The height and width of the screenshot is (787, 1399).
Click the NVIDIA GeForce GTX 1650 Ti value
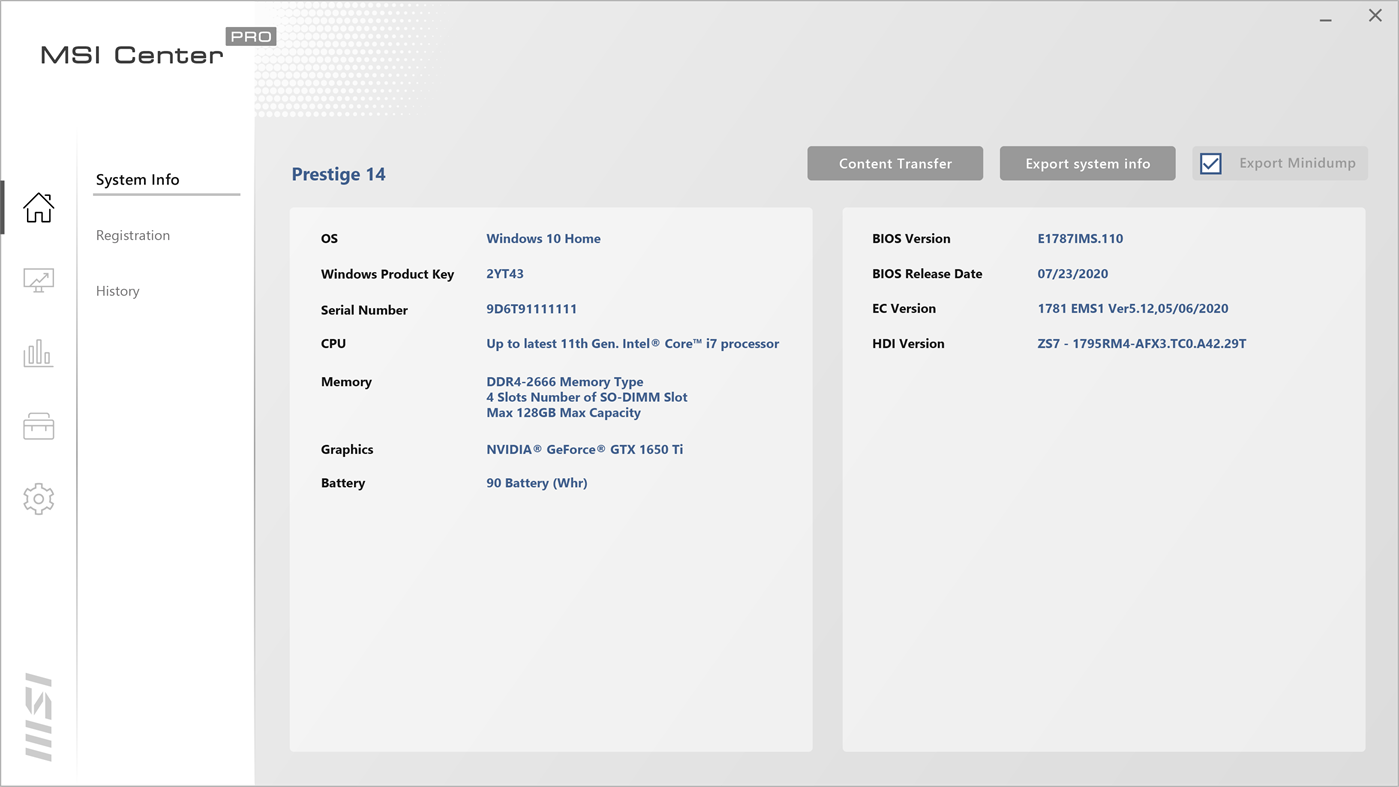585,449
